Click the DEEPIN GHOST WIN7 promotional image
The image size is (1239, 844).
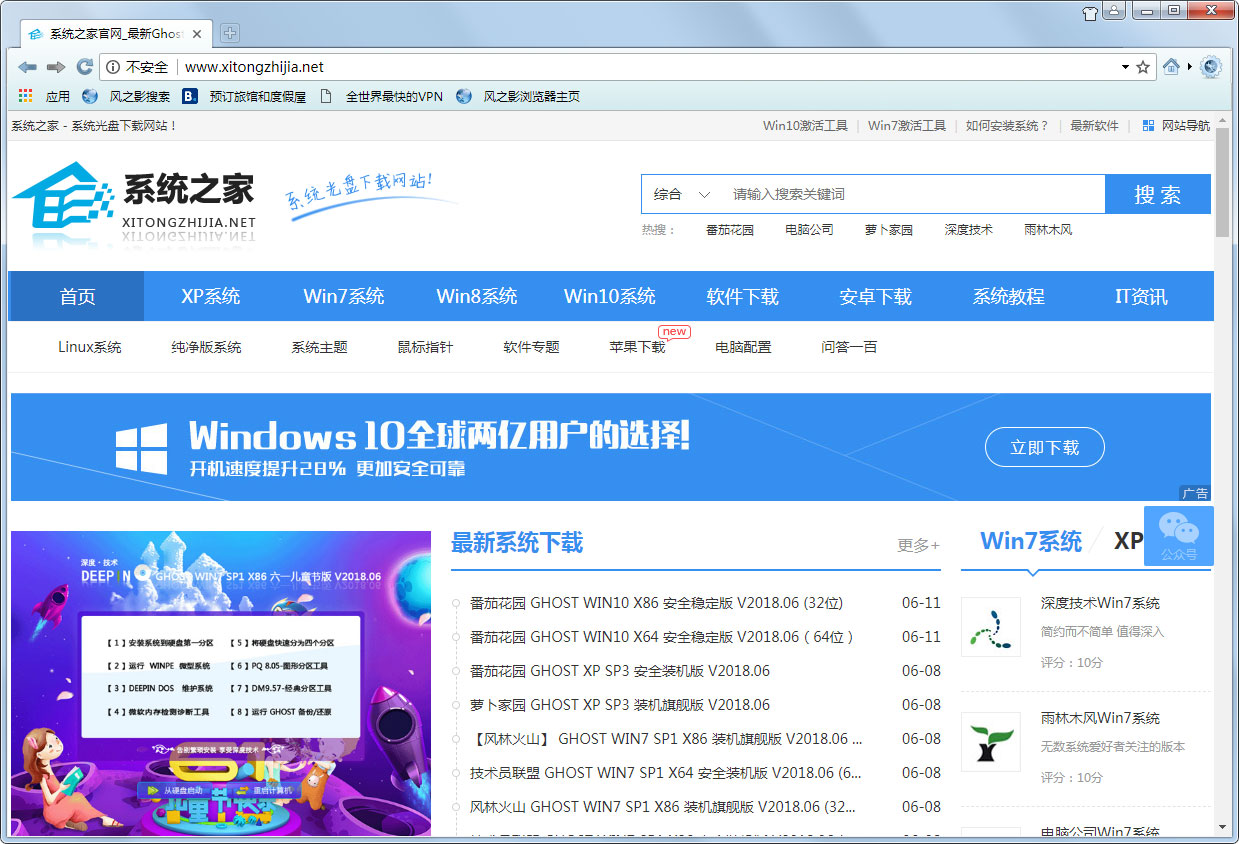(221, 683)
